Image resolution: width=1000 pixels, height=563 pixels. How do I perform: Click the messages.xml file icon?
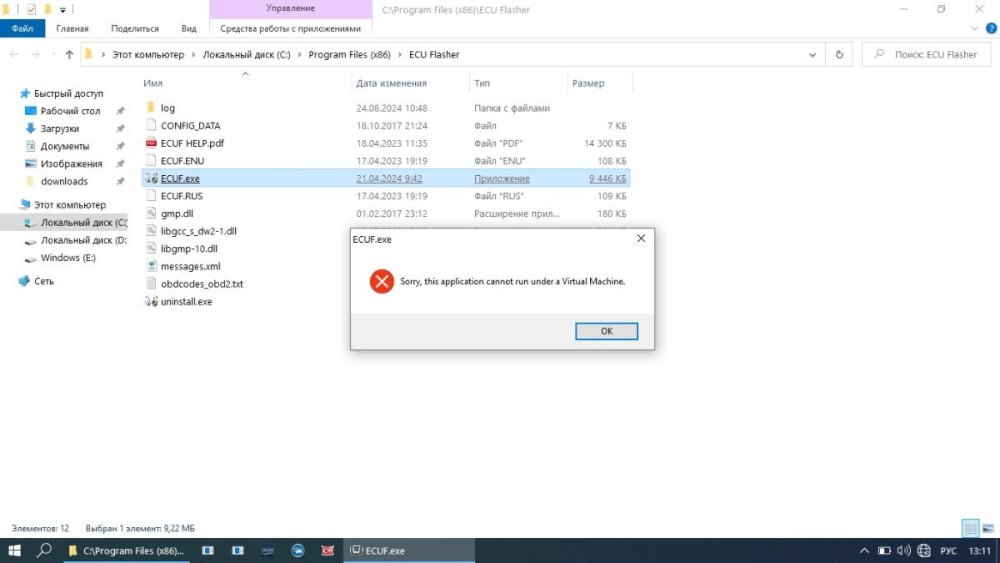pyautogui.click(x=151, y=266)
